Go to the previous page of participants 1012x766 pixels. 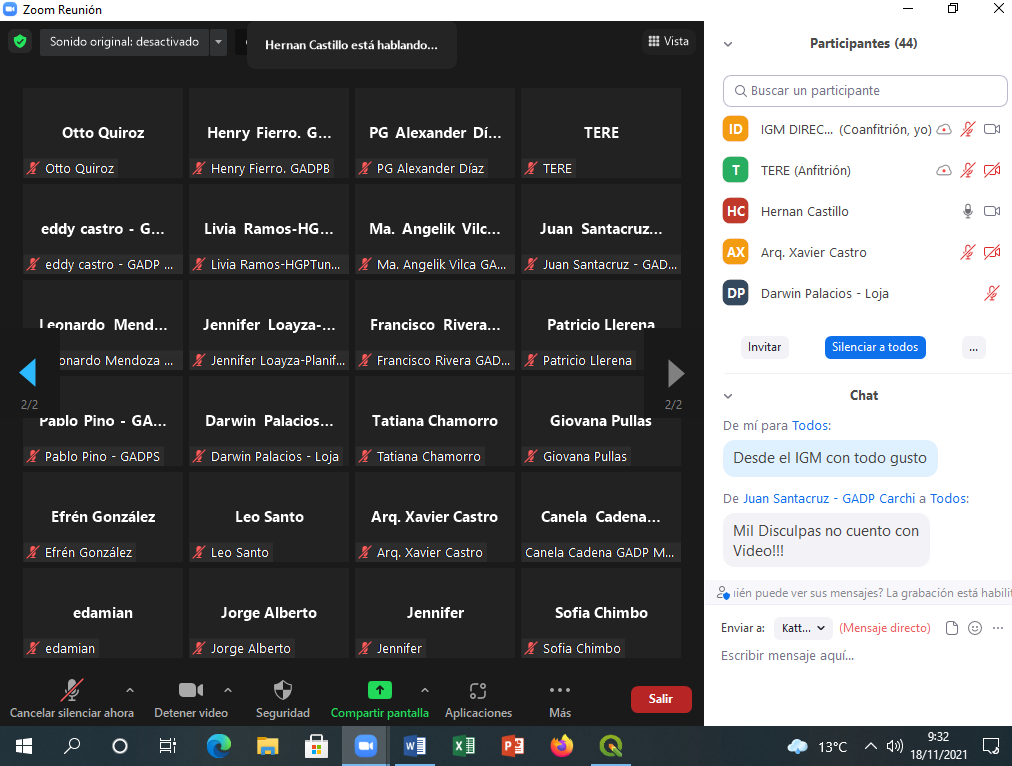tap(28, 373)
